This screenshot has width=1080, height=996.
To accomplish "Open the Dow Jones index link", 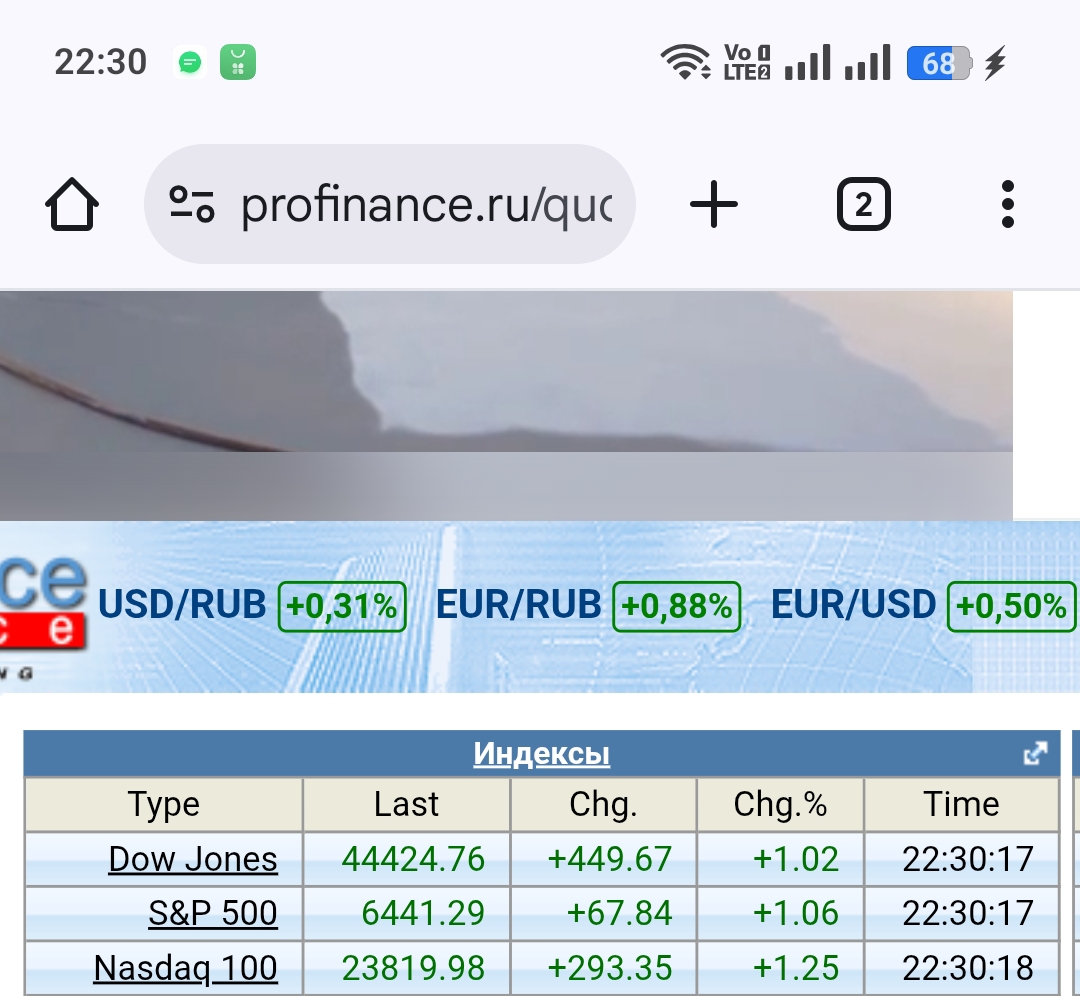I will pos(193,859).
